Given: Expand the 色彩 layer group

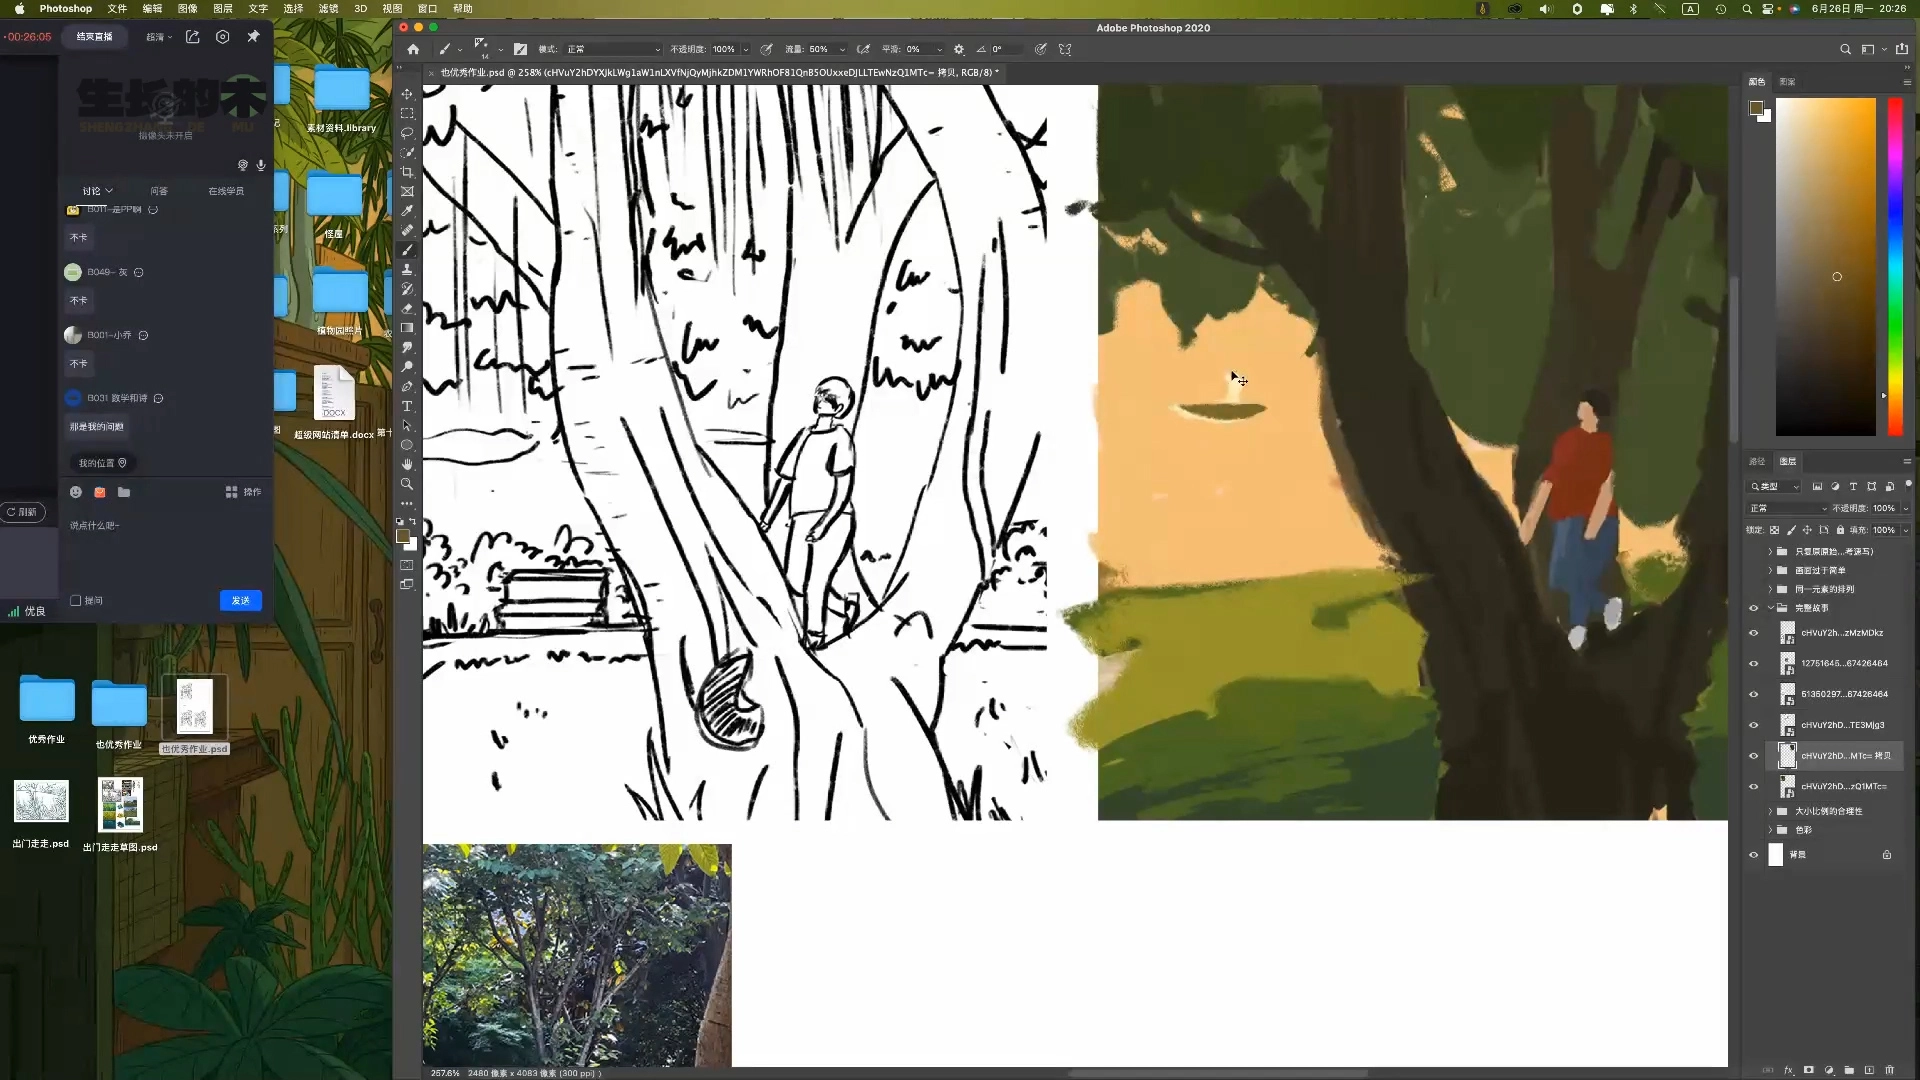Looking at the screenshot, I should (x=1770, y=830).
